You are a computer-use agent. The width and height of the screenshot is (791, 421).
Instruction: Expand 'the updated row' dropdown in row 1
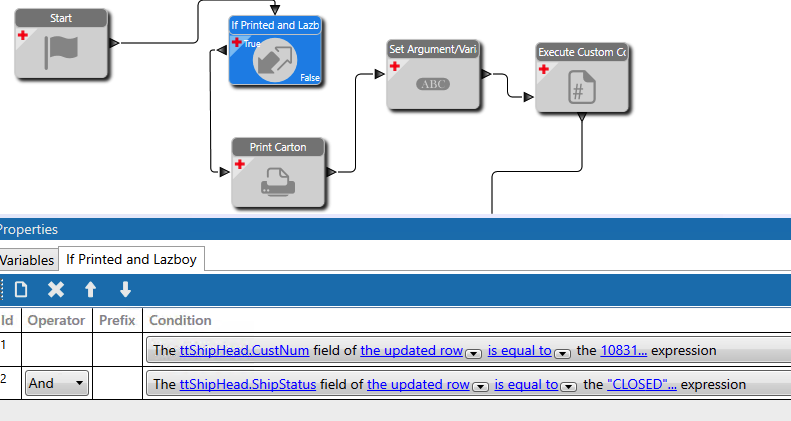[x=473, y=353]
